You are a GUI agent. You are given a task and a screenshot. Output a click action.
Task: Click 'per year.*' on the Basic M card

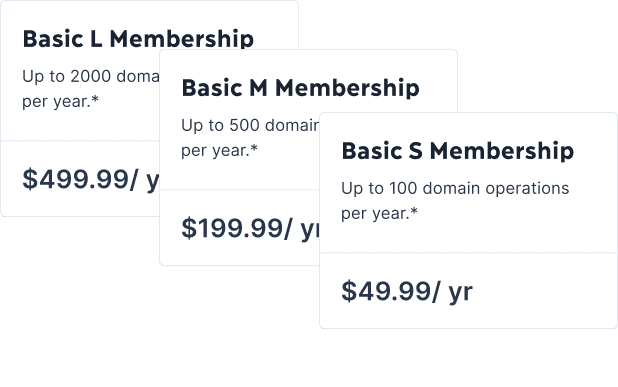click(x=219, y=151)
